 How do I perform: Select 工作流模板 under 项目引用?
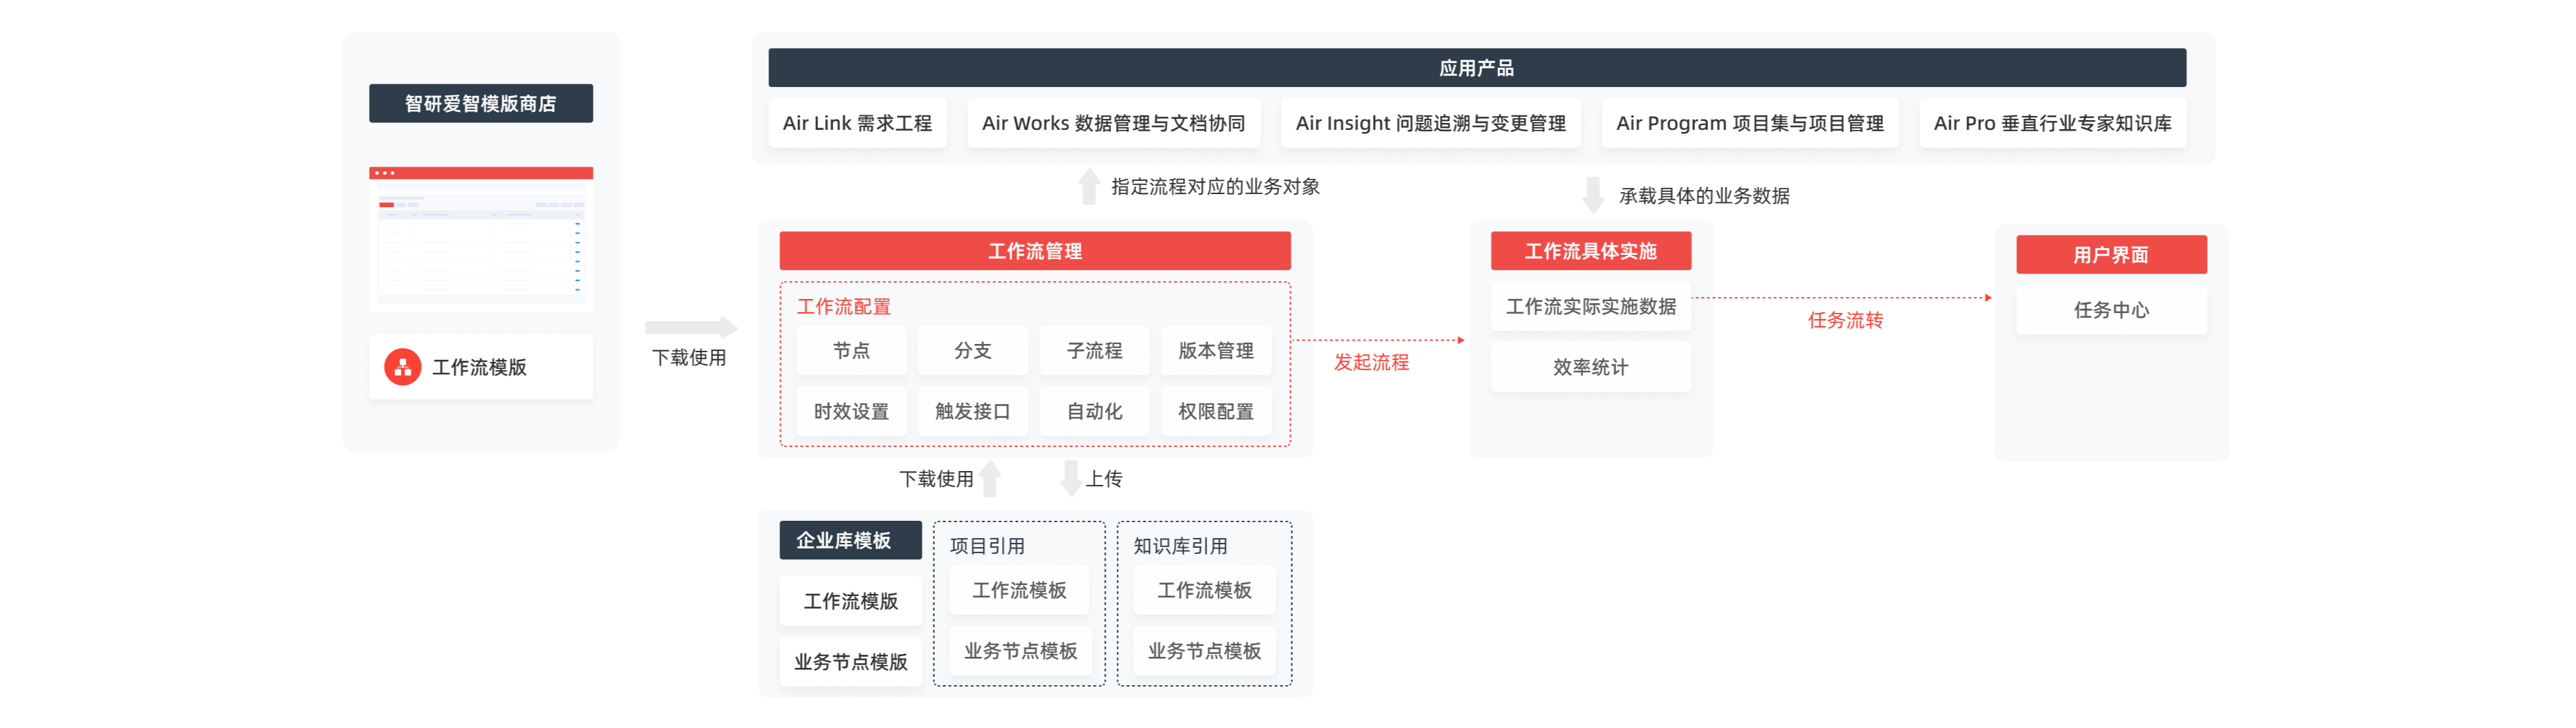click(1020, 590)
